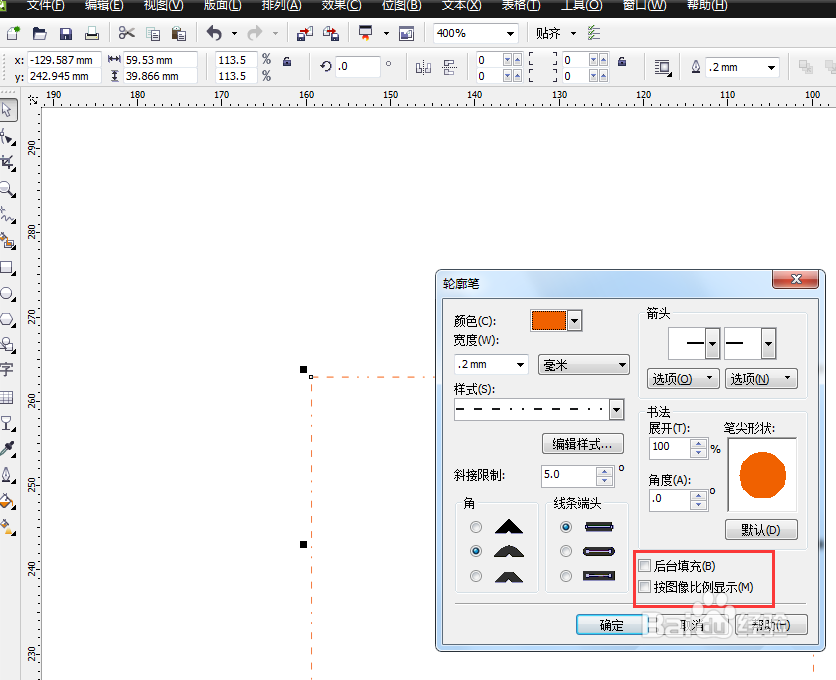Select the Polygon tool
The width and height of the screenshot is (836, 680).
(x=7, y=319)
